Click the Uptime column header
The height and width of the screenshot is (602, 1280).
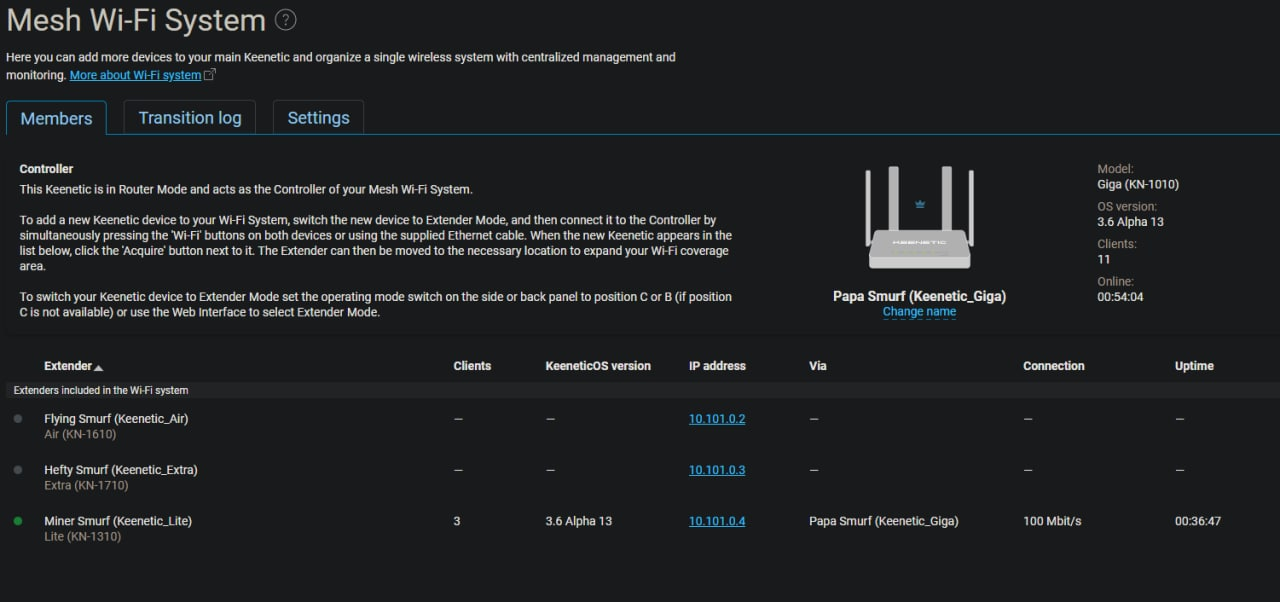(x=1194, y=366)
